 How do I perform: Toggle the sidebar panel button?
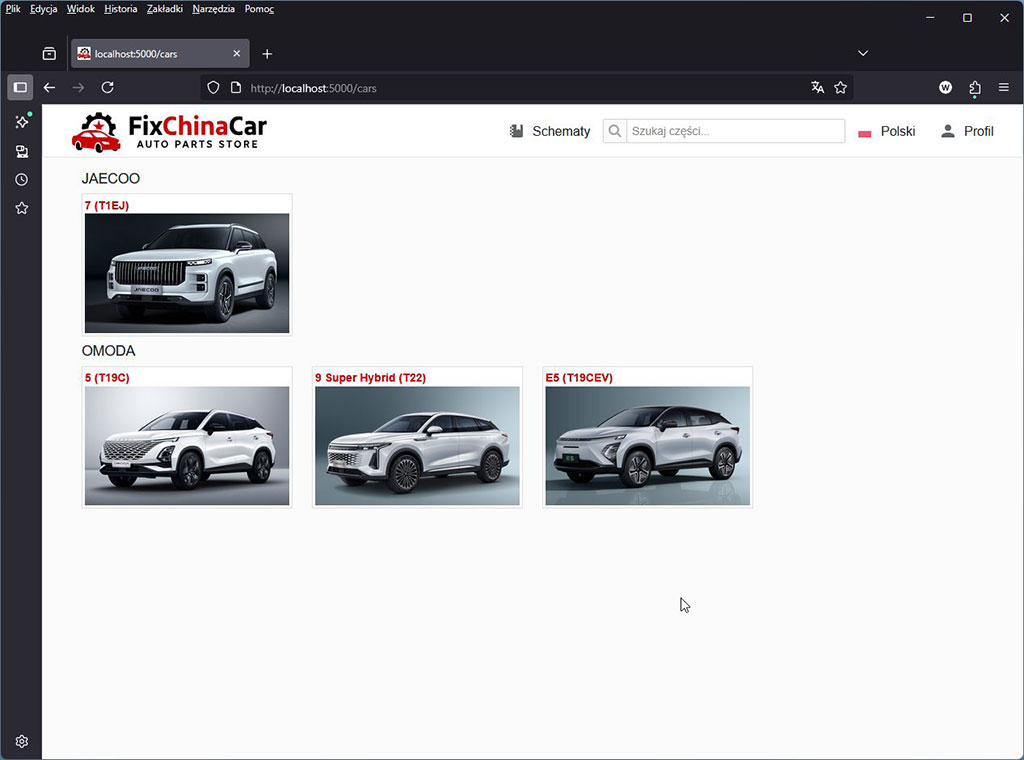tap(19, 87)
